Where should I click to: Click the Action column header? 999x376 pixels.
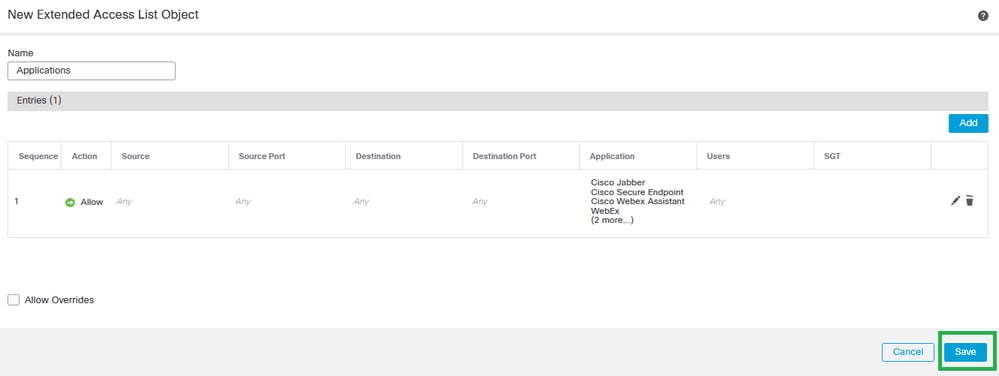pos(85,156)
